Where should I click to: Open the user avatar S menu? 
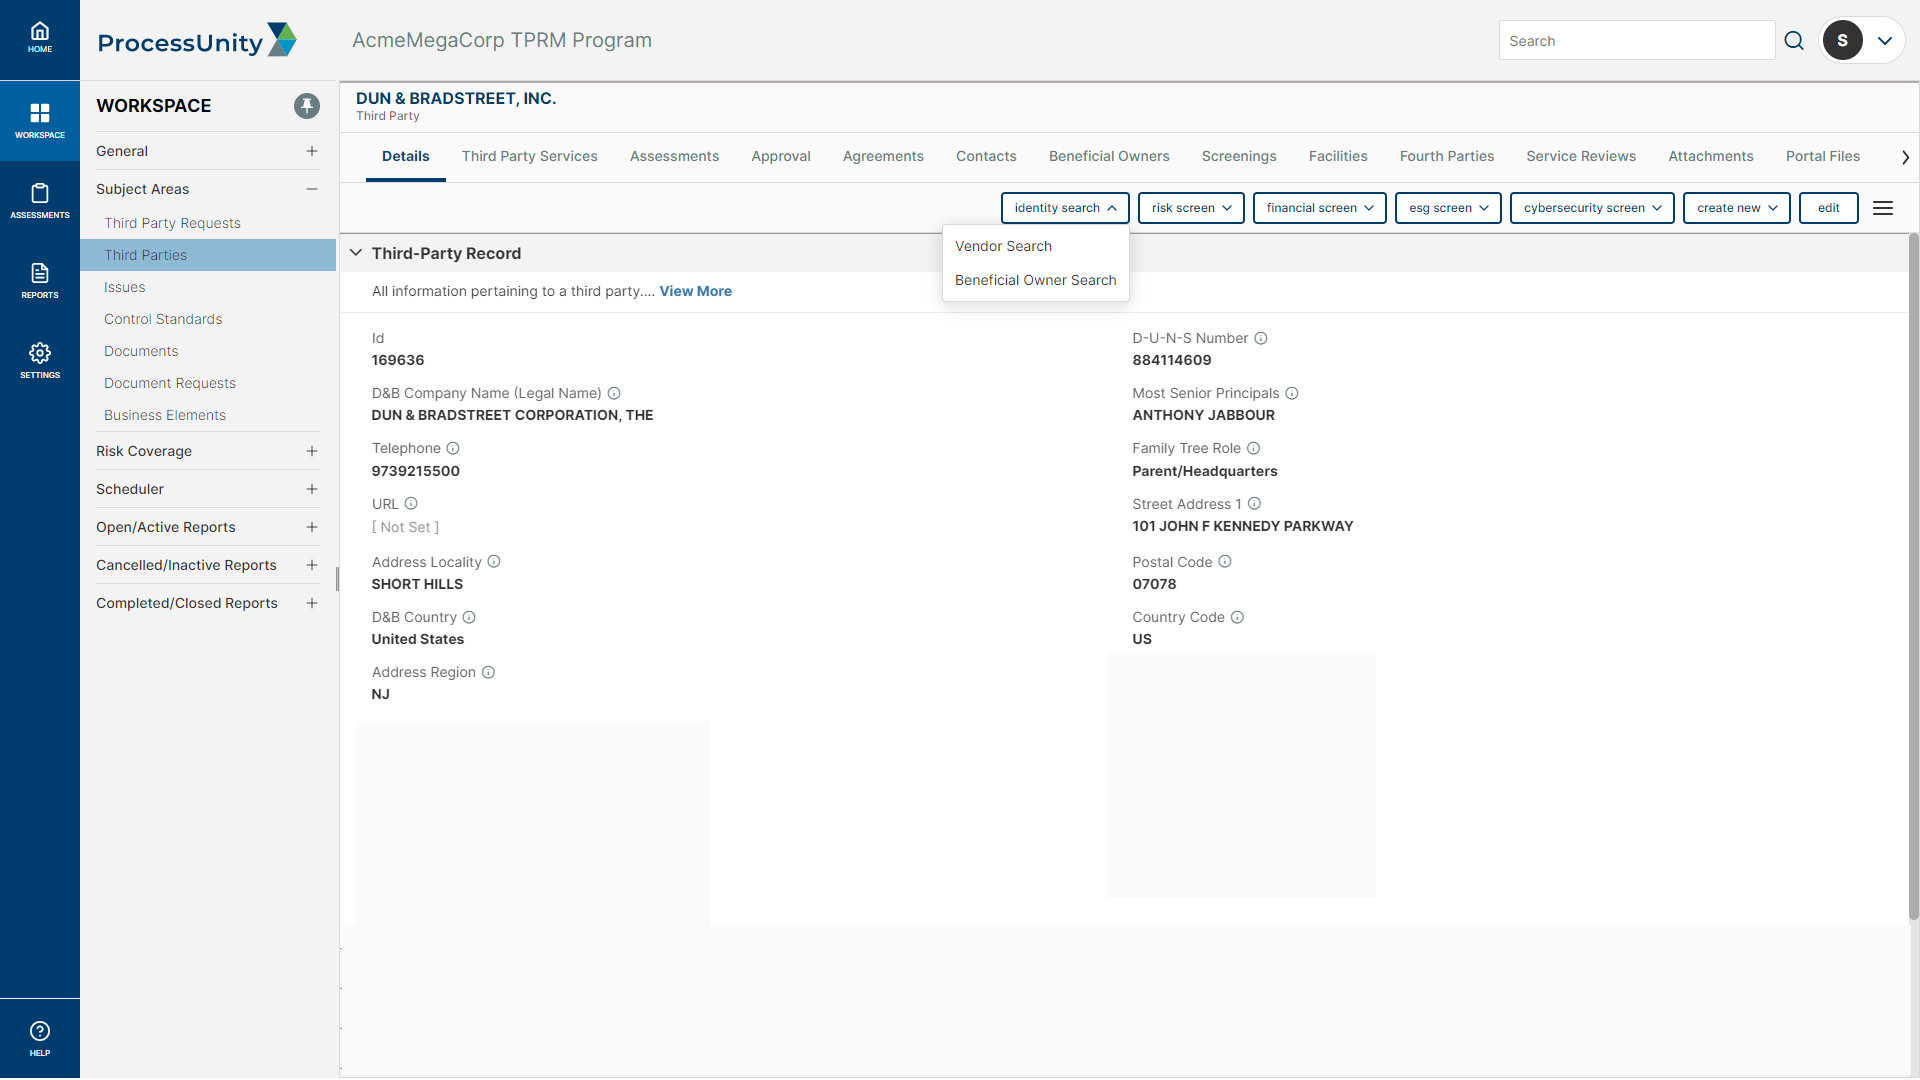pos(1842,41)
